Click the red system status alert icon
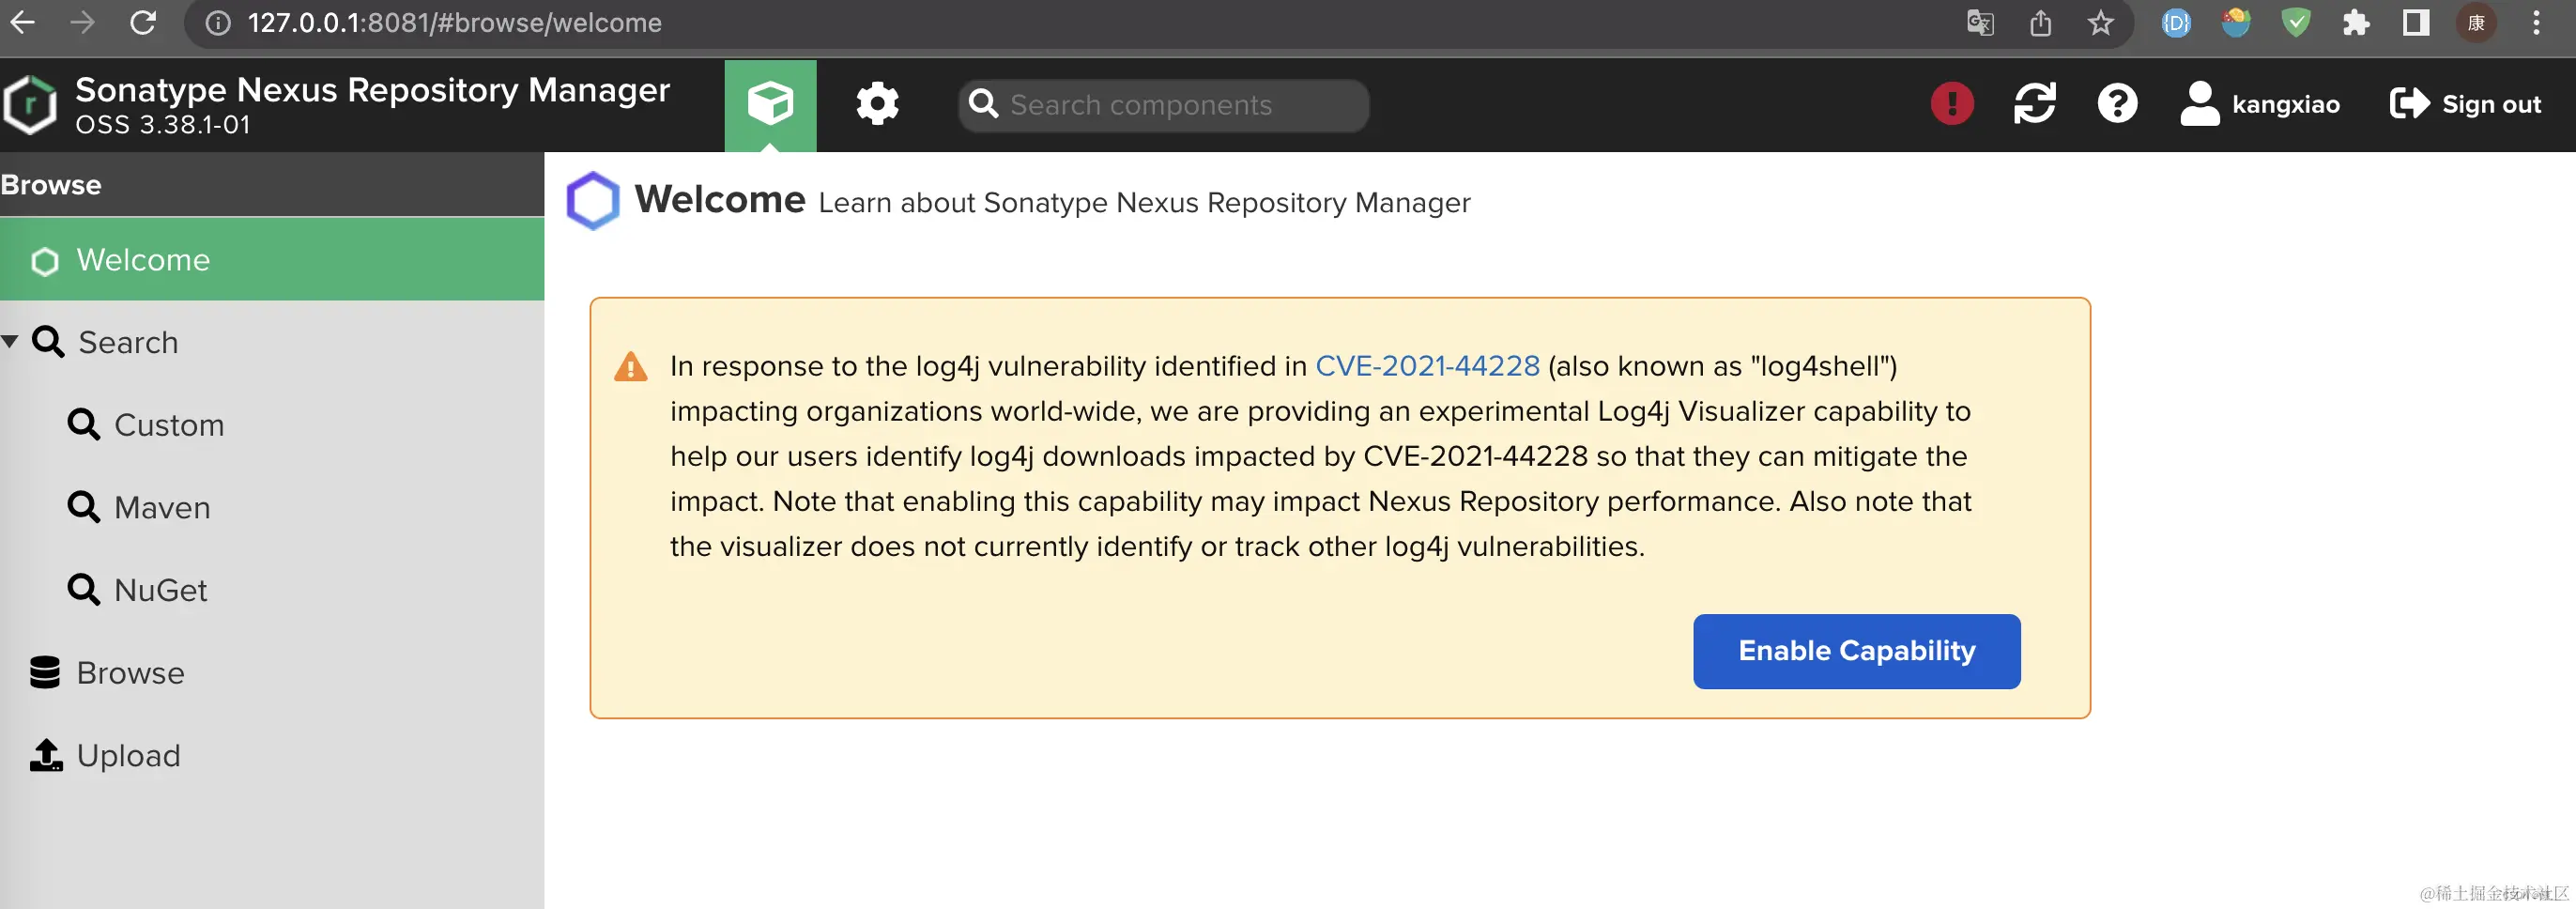2576x909 pixels. [1952, 104]
